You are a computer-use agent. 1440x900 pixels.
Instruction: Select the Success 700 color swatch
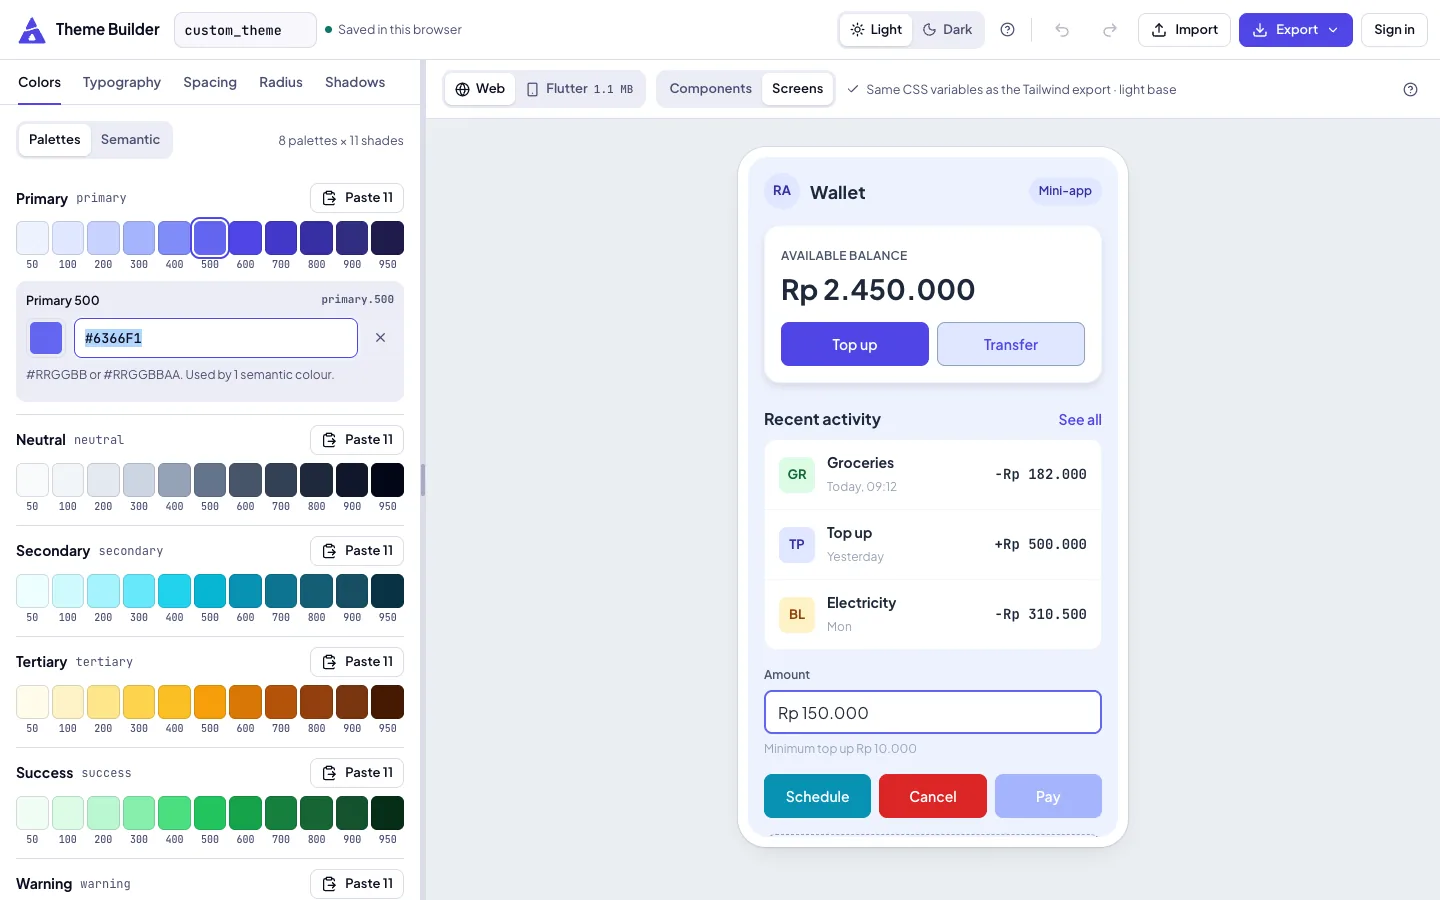pyautogui.click(x=281, y=813)
